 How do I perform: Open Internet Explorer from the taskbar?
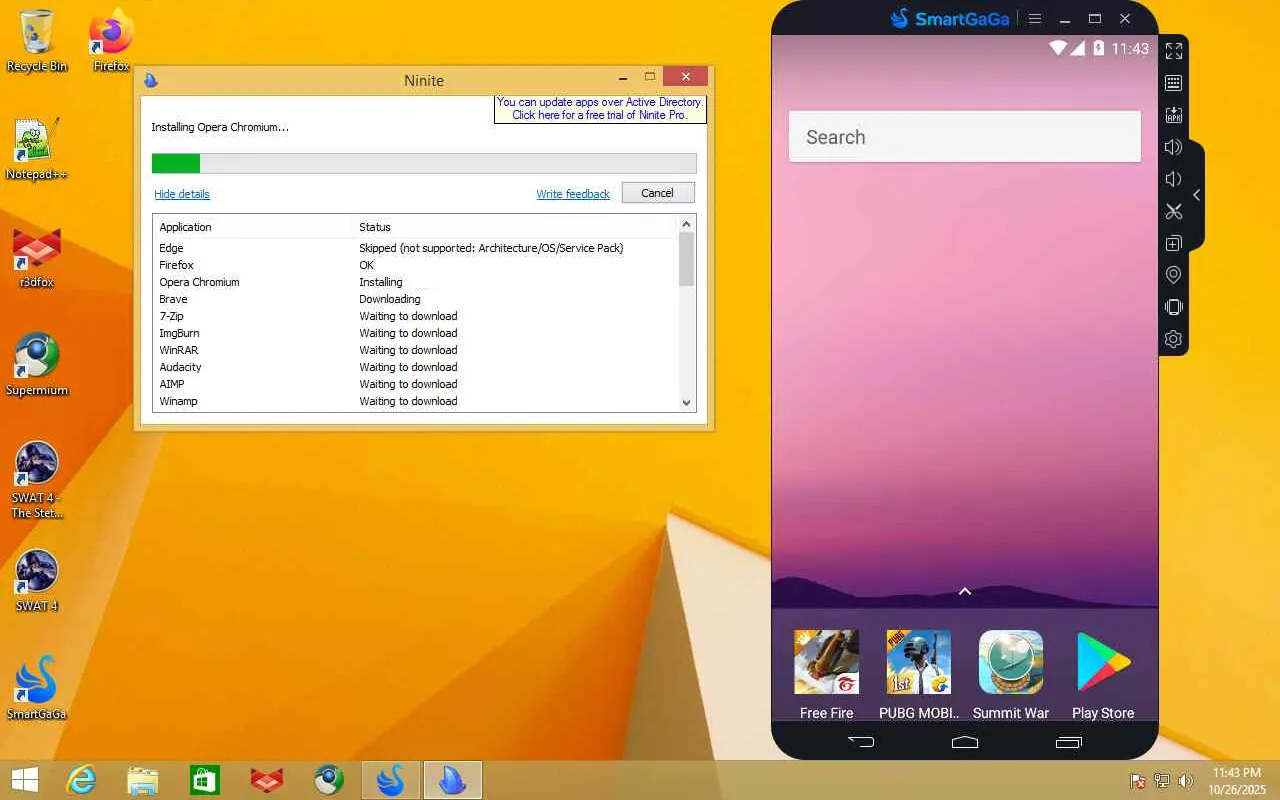[81, 780]
